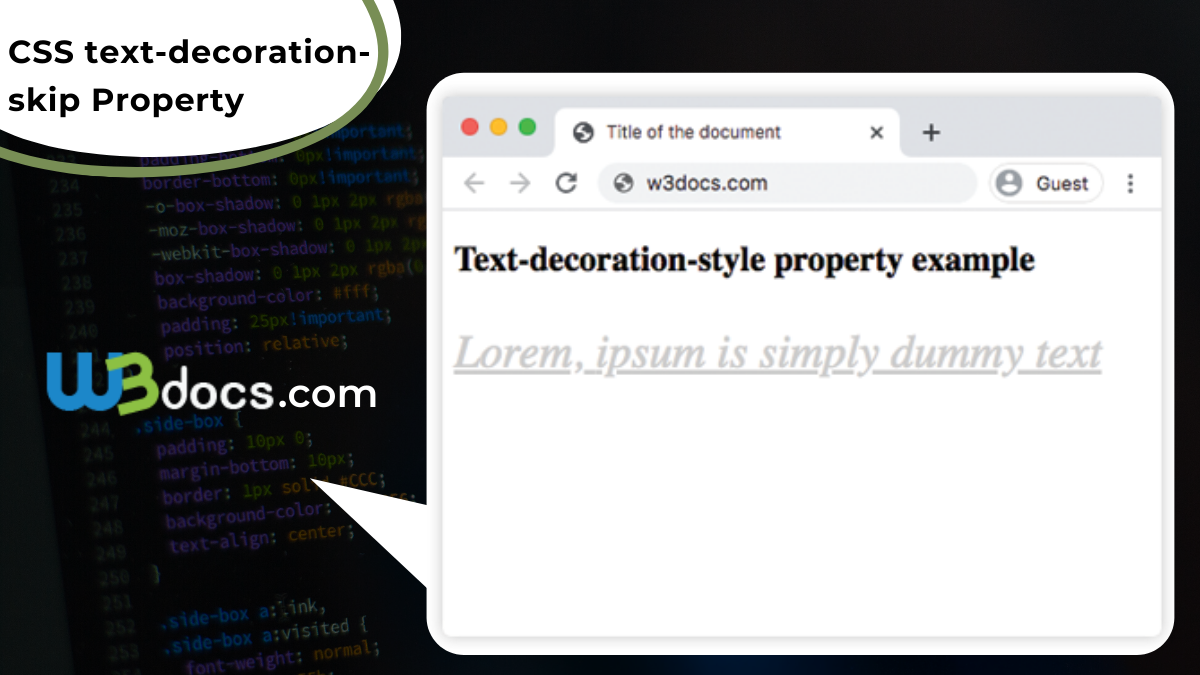
Task: Click the W3docs.com logo
Action: click(x=211, y=385)
